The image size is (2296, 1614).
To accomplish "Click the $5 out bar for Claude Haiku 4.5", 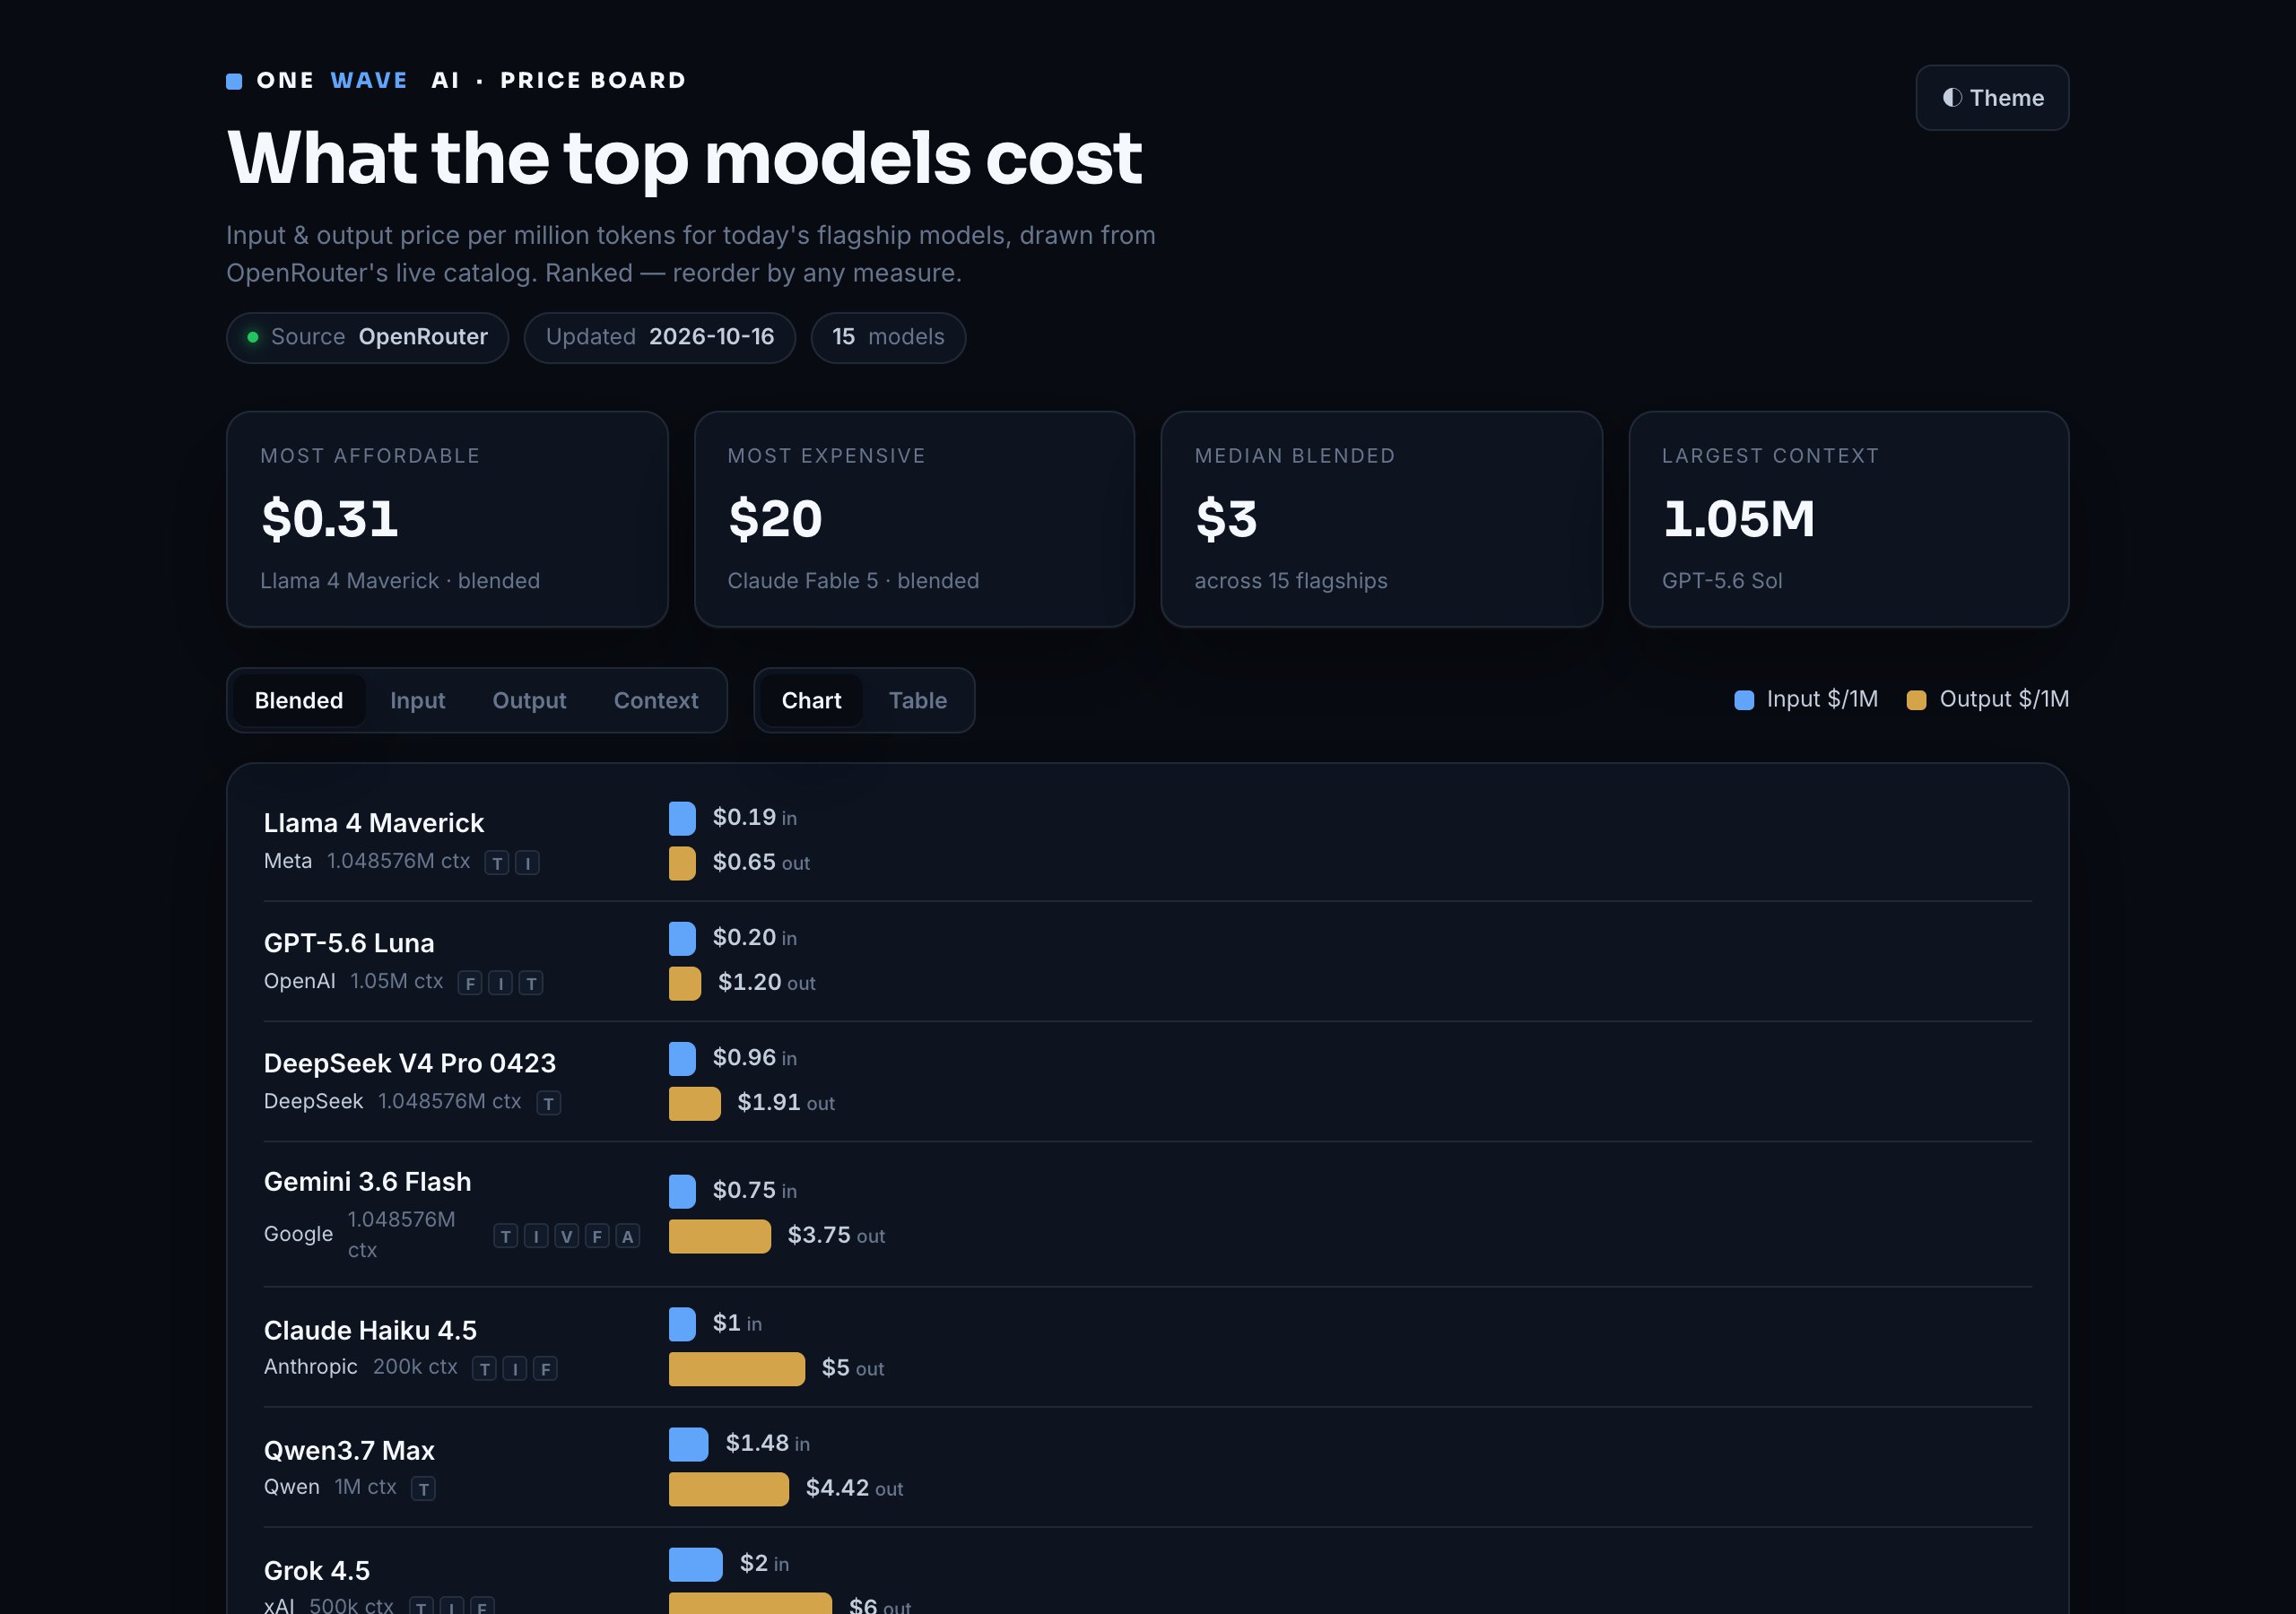I will pos(736,1368).
